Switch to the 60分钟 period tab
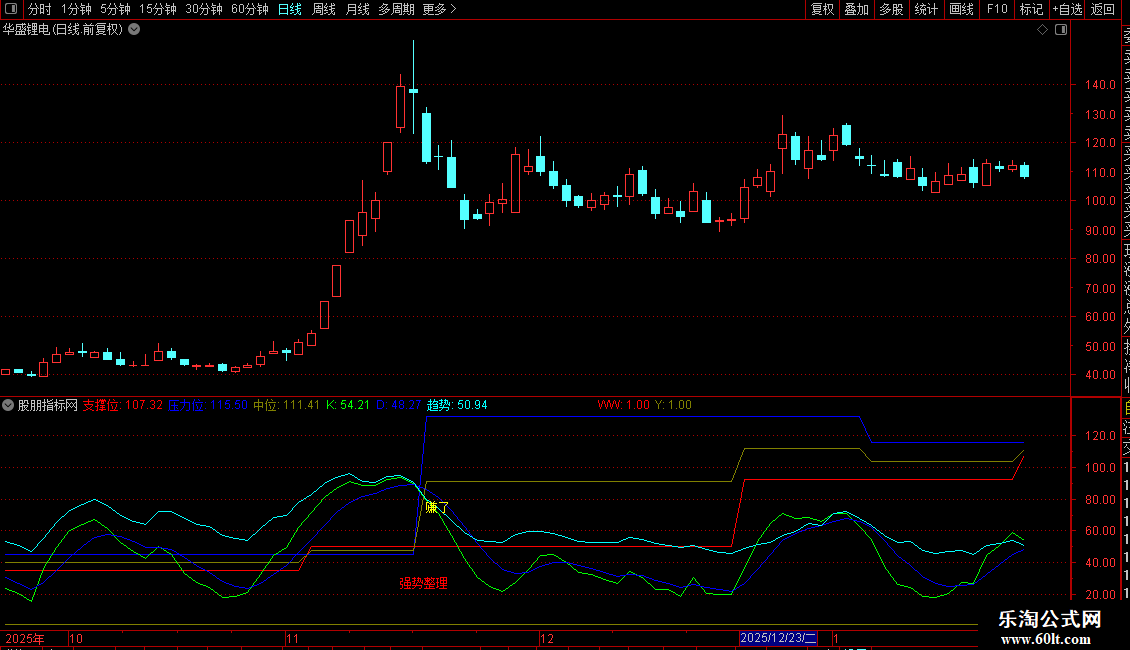This screenshot has width=1130, height=650. click(x=249, y=9)
